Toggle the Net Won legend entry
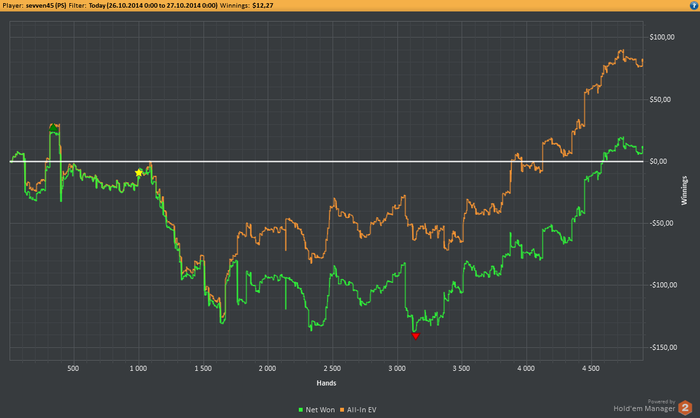The image size is (700, 418). pos(317,410)
